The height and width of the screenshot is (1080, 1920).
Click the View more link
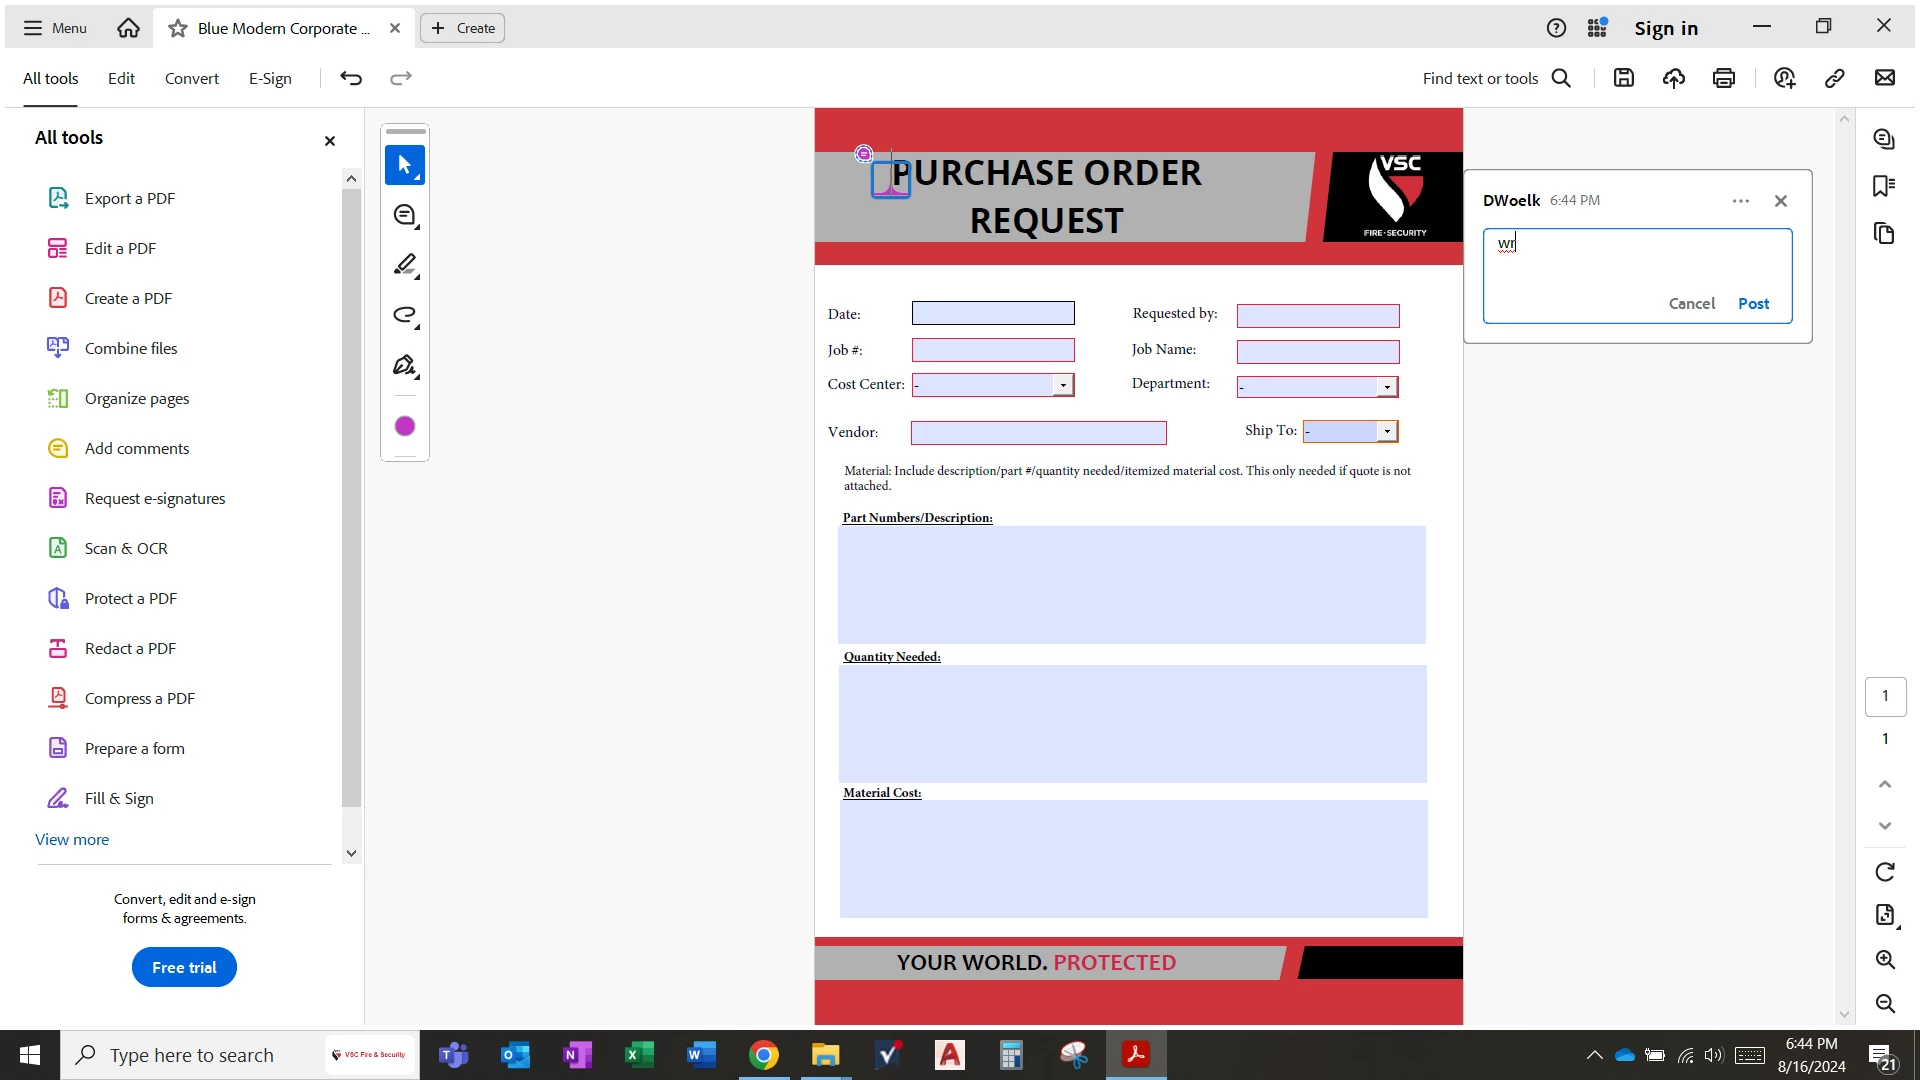click(x=72, y=839)
